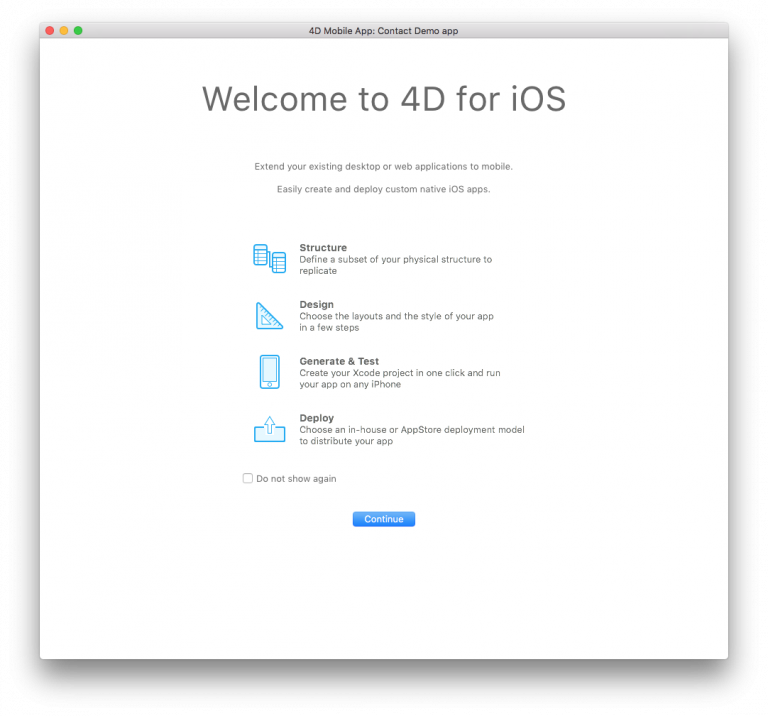768x716 pixels.
Task: Click the Structure database tables icon
Action: pyautogui.click(x=269, y=258)
